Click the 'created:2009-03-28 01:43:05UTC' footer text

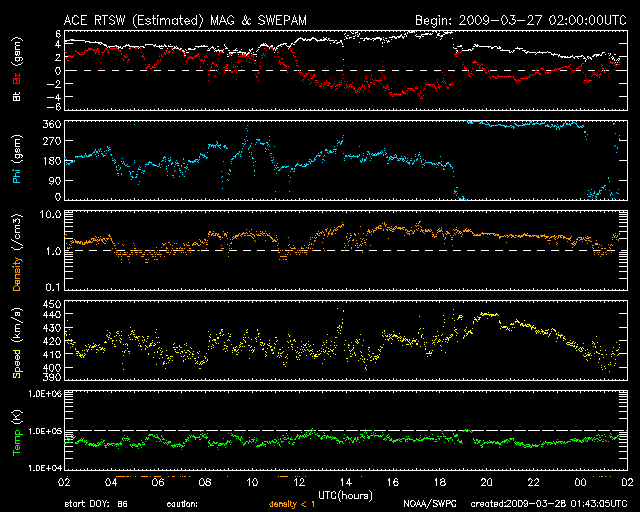[x=549, y=504]
